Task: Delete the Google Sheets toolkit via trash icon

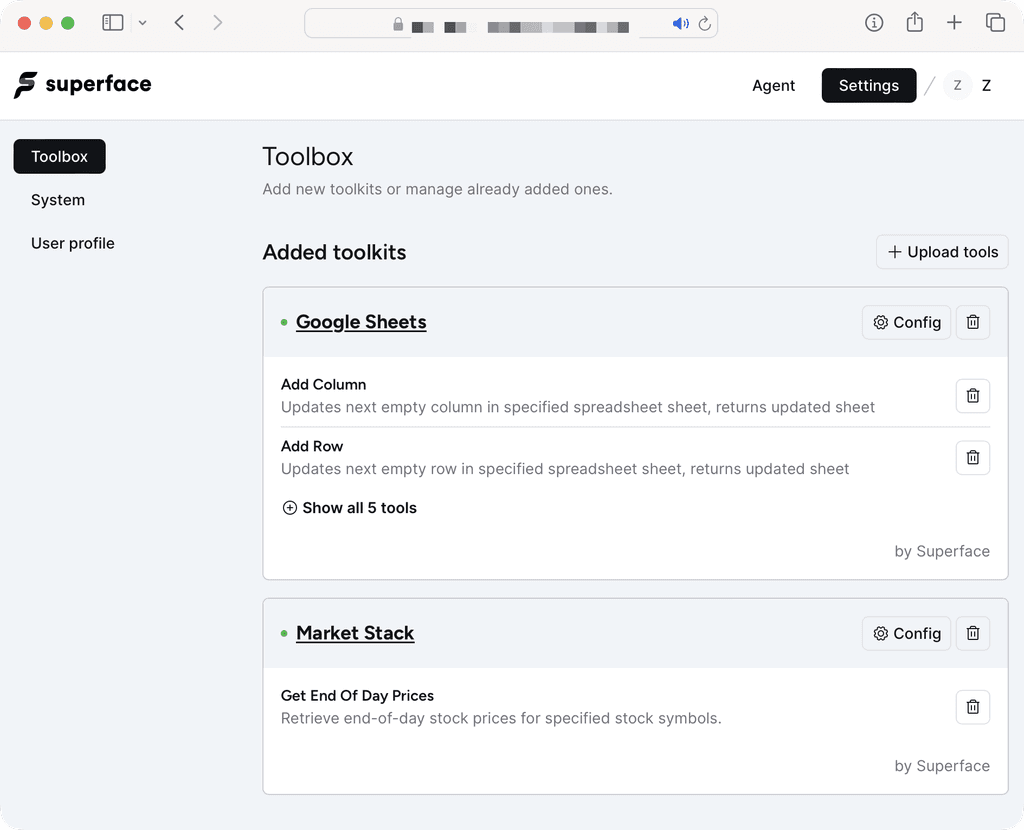Action: point(972,322)
